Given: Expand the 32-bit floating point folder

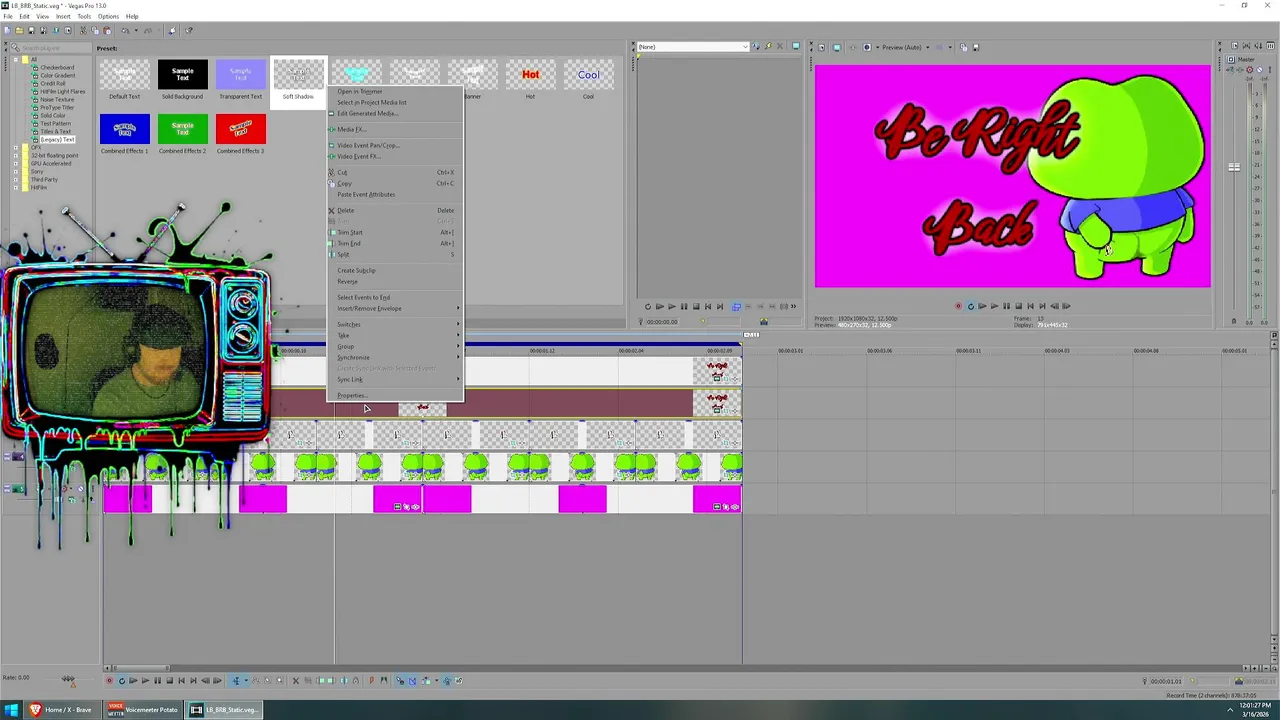Looking at the screenshot, I should 15,156.
